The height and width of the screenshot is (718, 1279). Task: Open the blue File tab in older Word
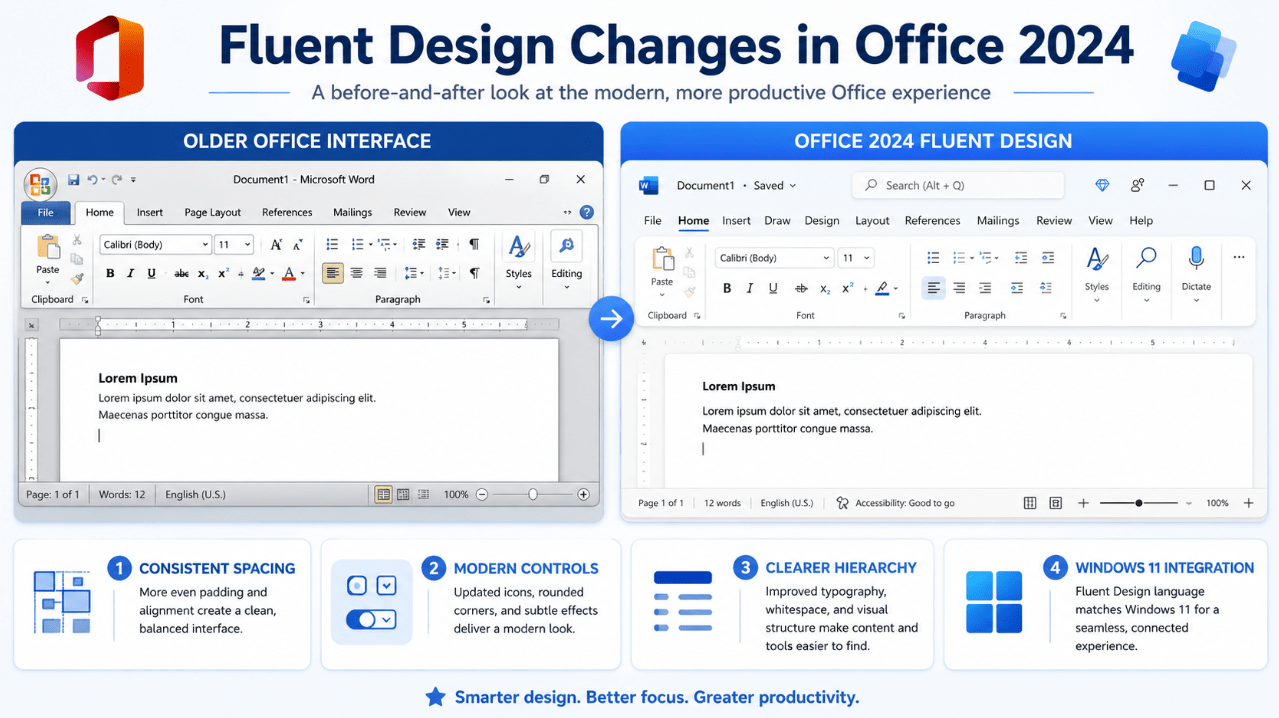pos(46,212)
